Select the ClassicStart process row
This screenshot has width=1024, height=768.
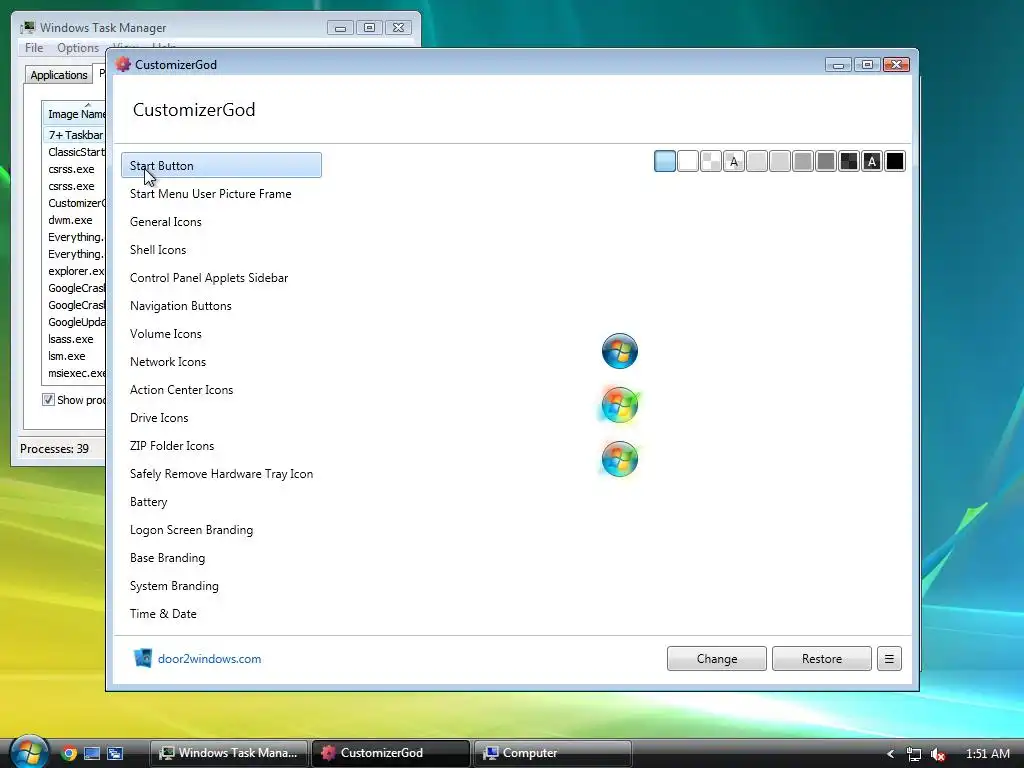(74, 152)
